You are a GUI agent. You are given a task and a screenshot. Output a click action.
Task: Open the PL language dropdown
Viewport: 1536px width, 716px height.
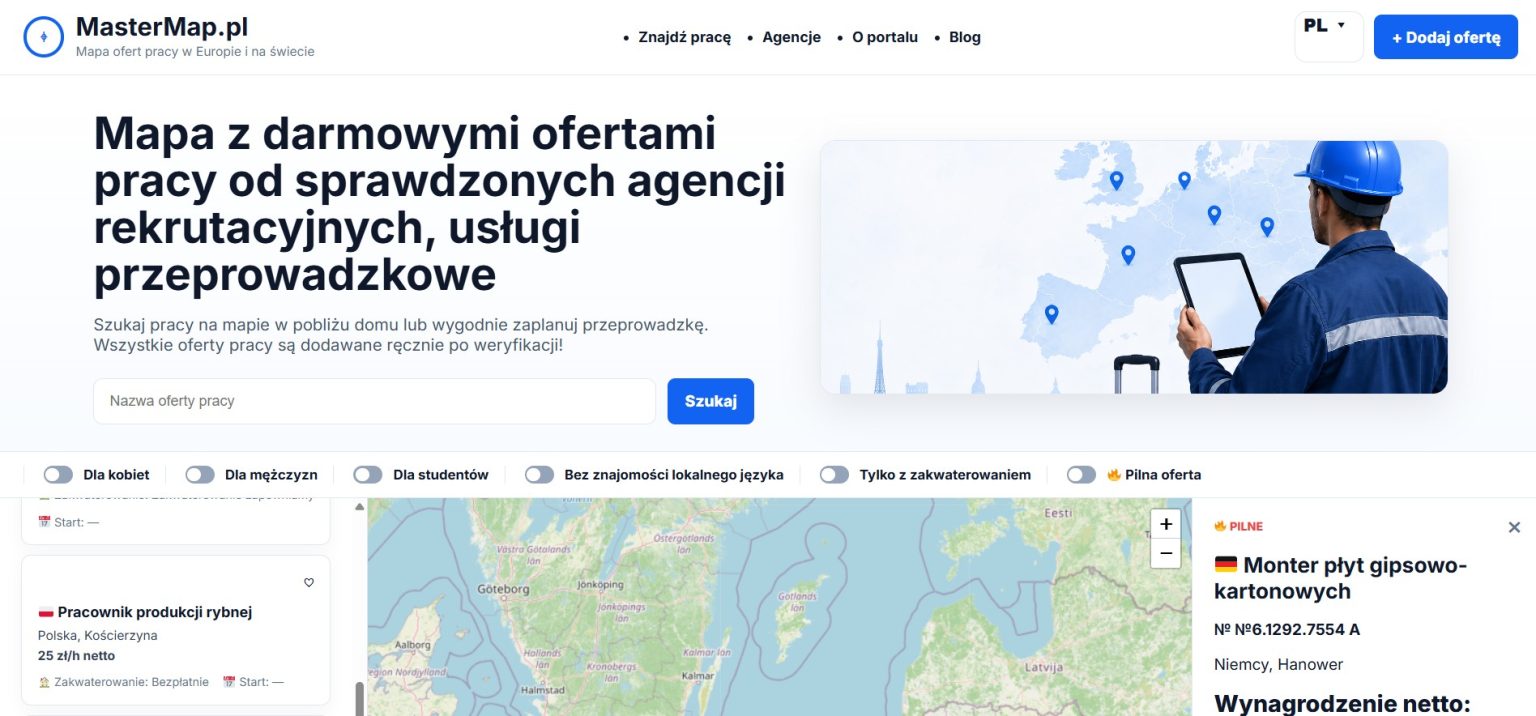tap(1329, 37)
